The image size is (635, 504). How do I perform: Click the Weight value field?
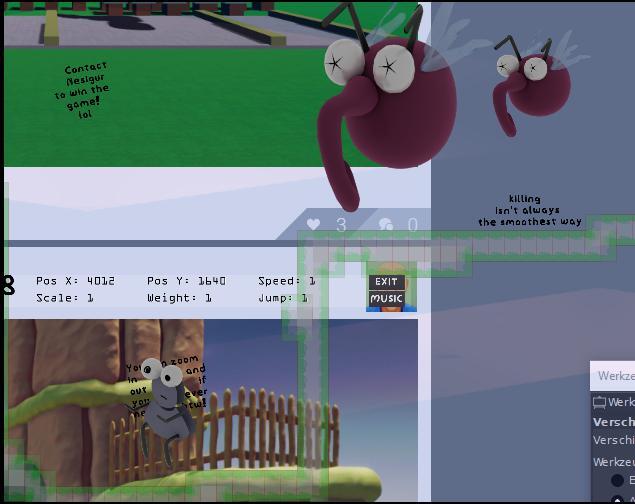click(208, 298)
